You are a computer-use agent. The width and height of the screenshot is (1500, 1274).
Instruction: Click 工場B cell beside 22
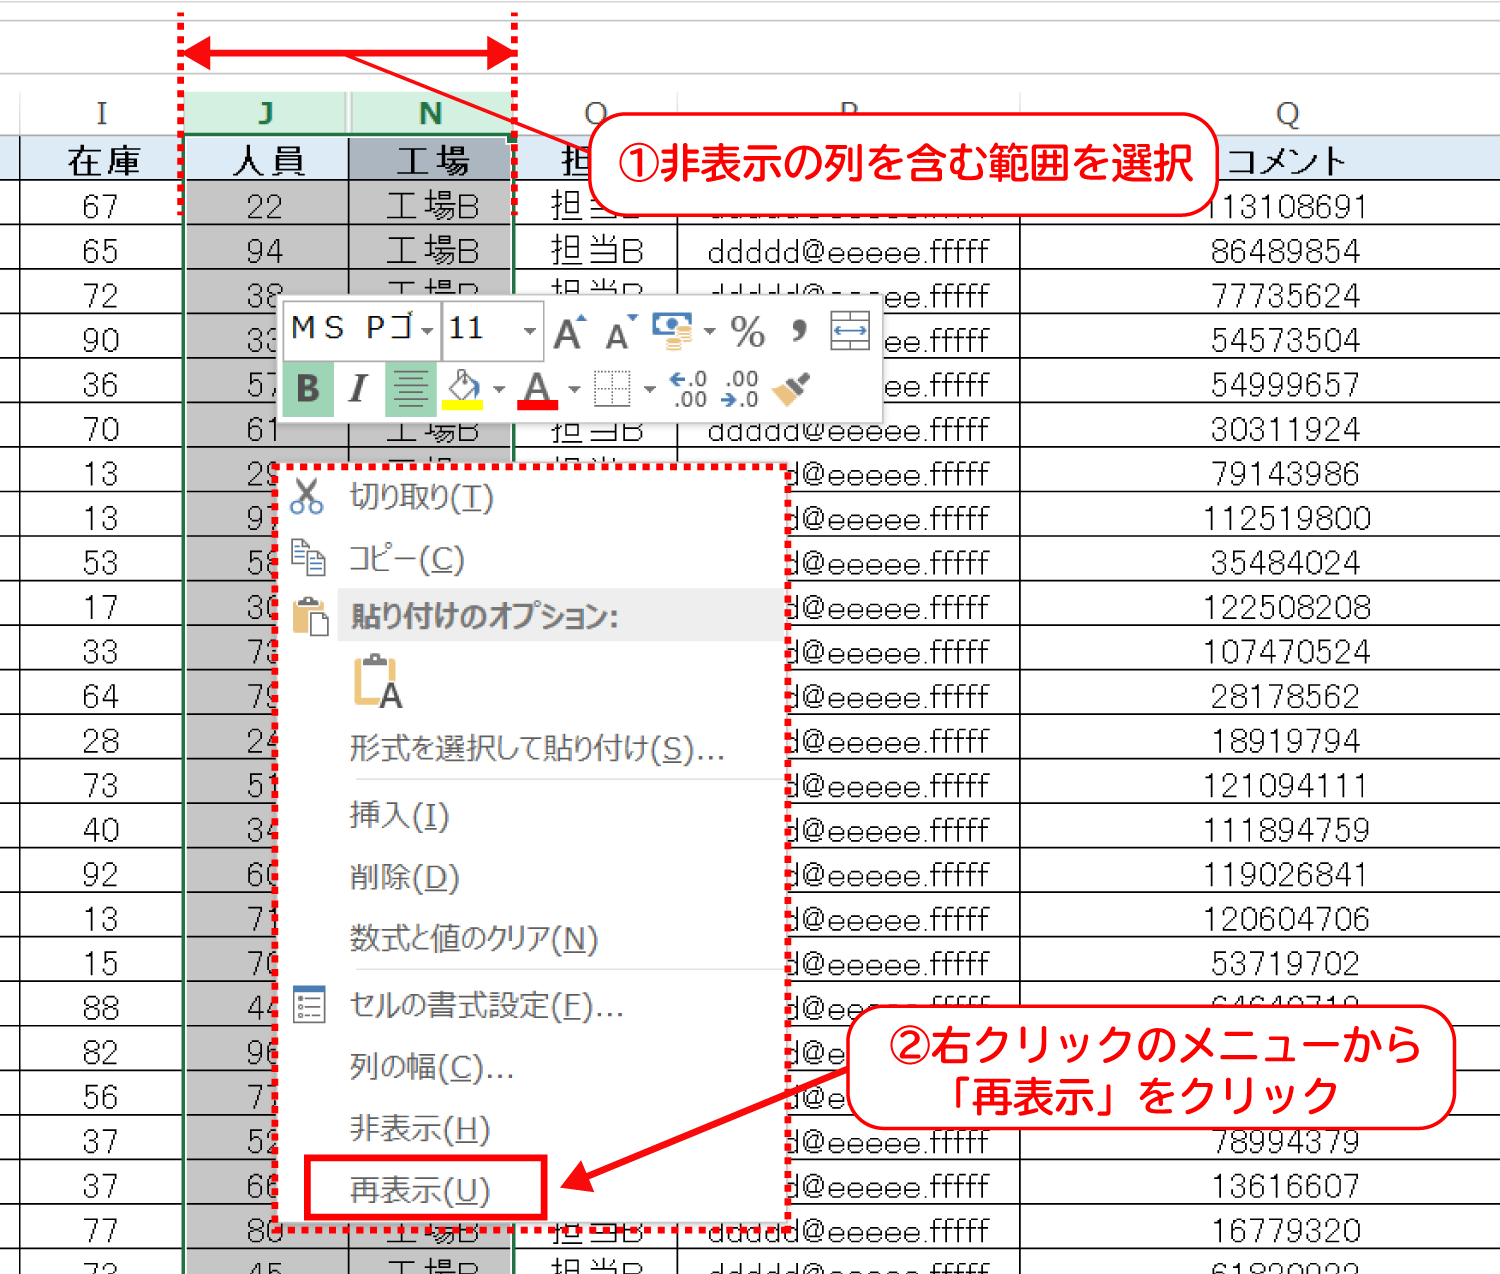click(431, 205)
